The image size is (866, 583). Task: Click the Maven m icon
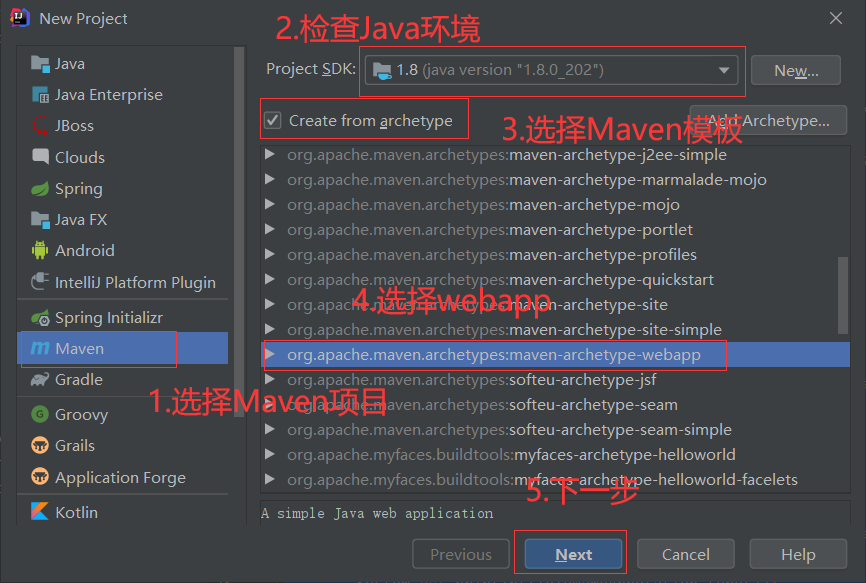(x=40, y=348)
